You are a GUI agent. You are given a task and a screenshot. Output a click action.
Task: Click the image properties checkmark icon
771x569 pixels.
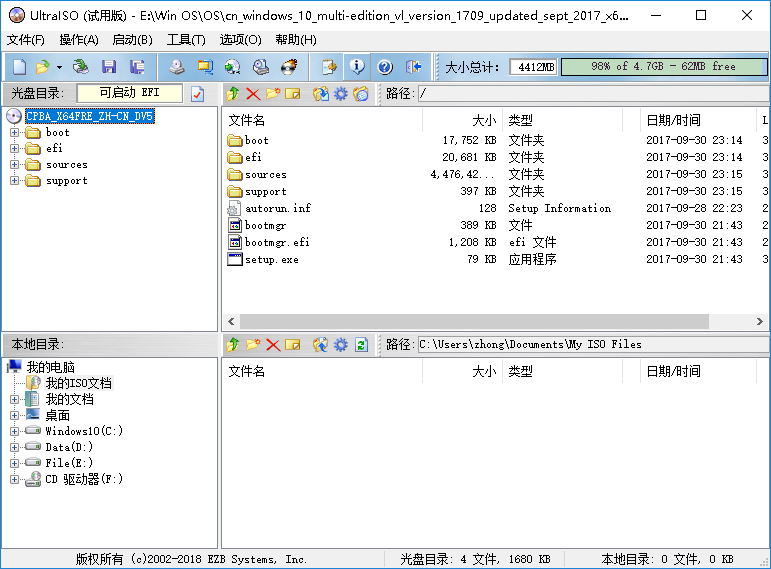[x=197, y=93]
